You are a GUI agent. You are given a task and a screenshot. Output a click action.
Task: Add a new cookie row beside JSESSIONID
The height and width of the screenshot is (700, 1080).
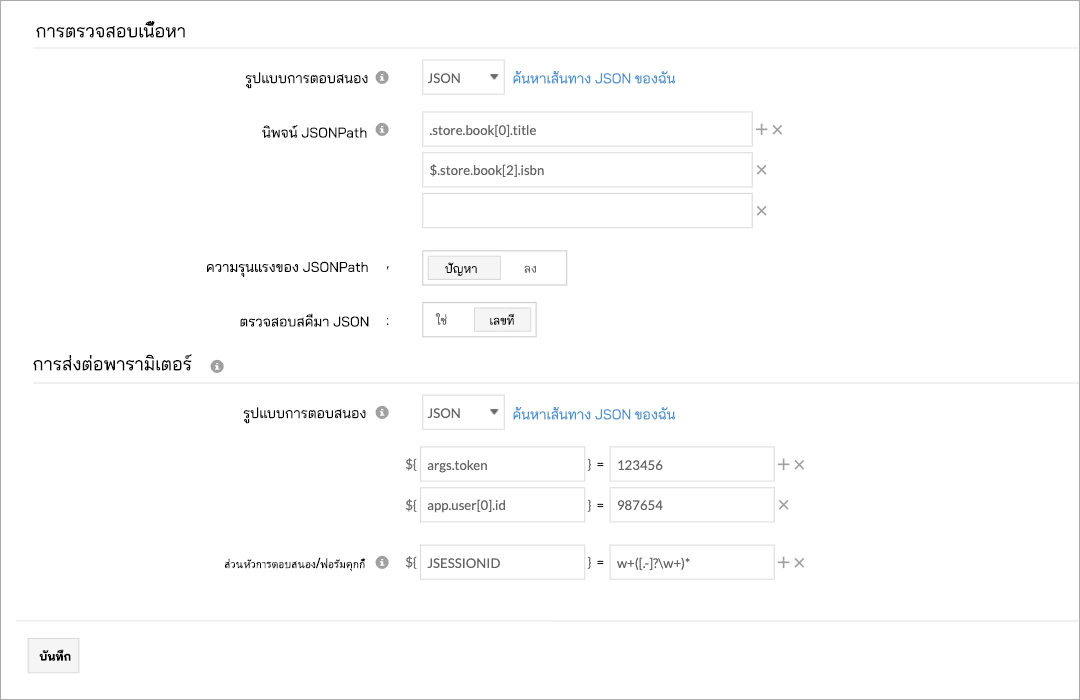[x=783, y=562]
